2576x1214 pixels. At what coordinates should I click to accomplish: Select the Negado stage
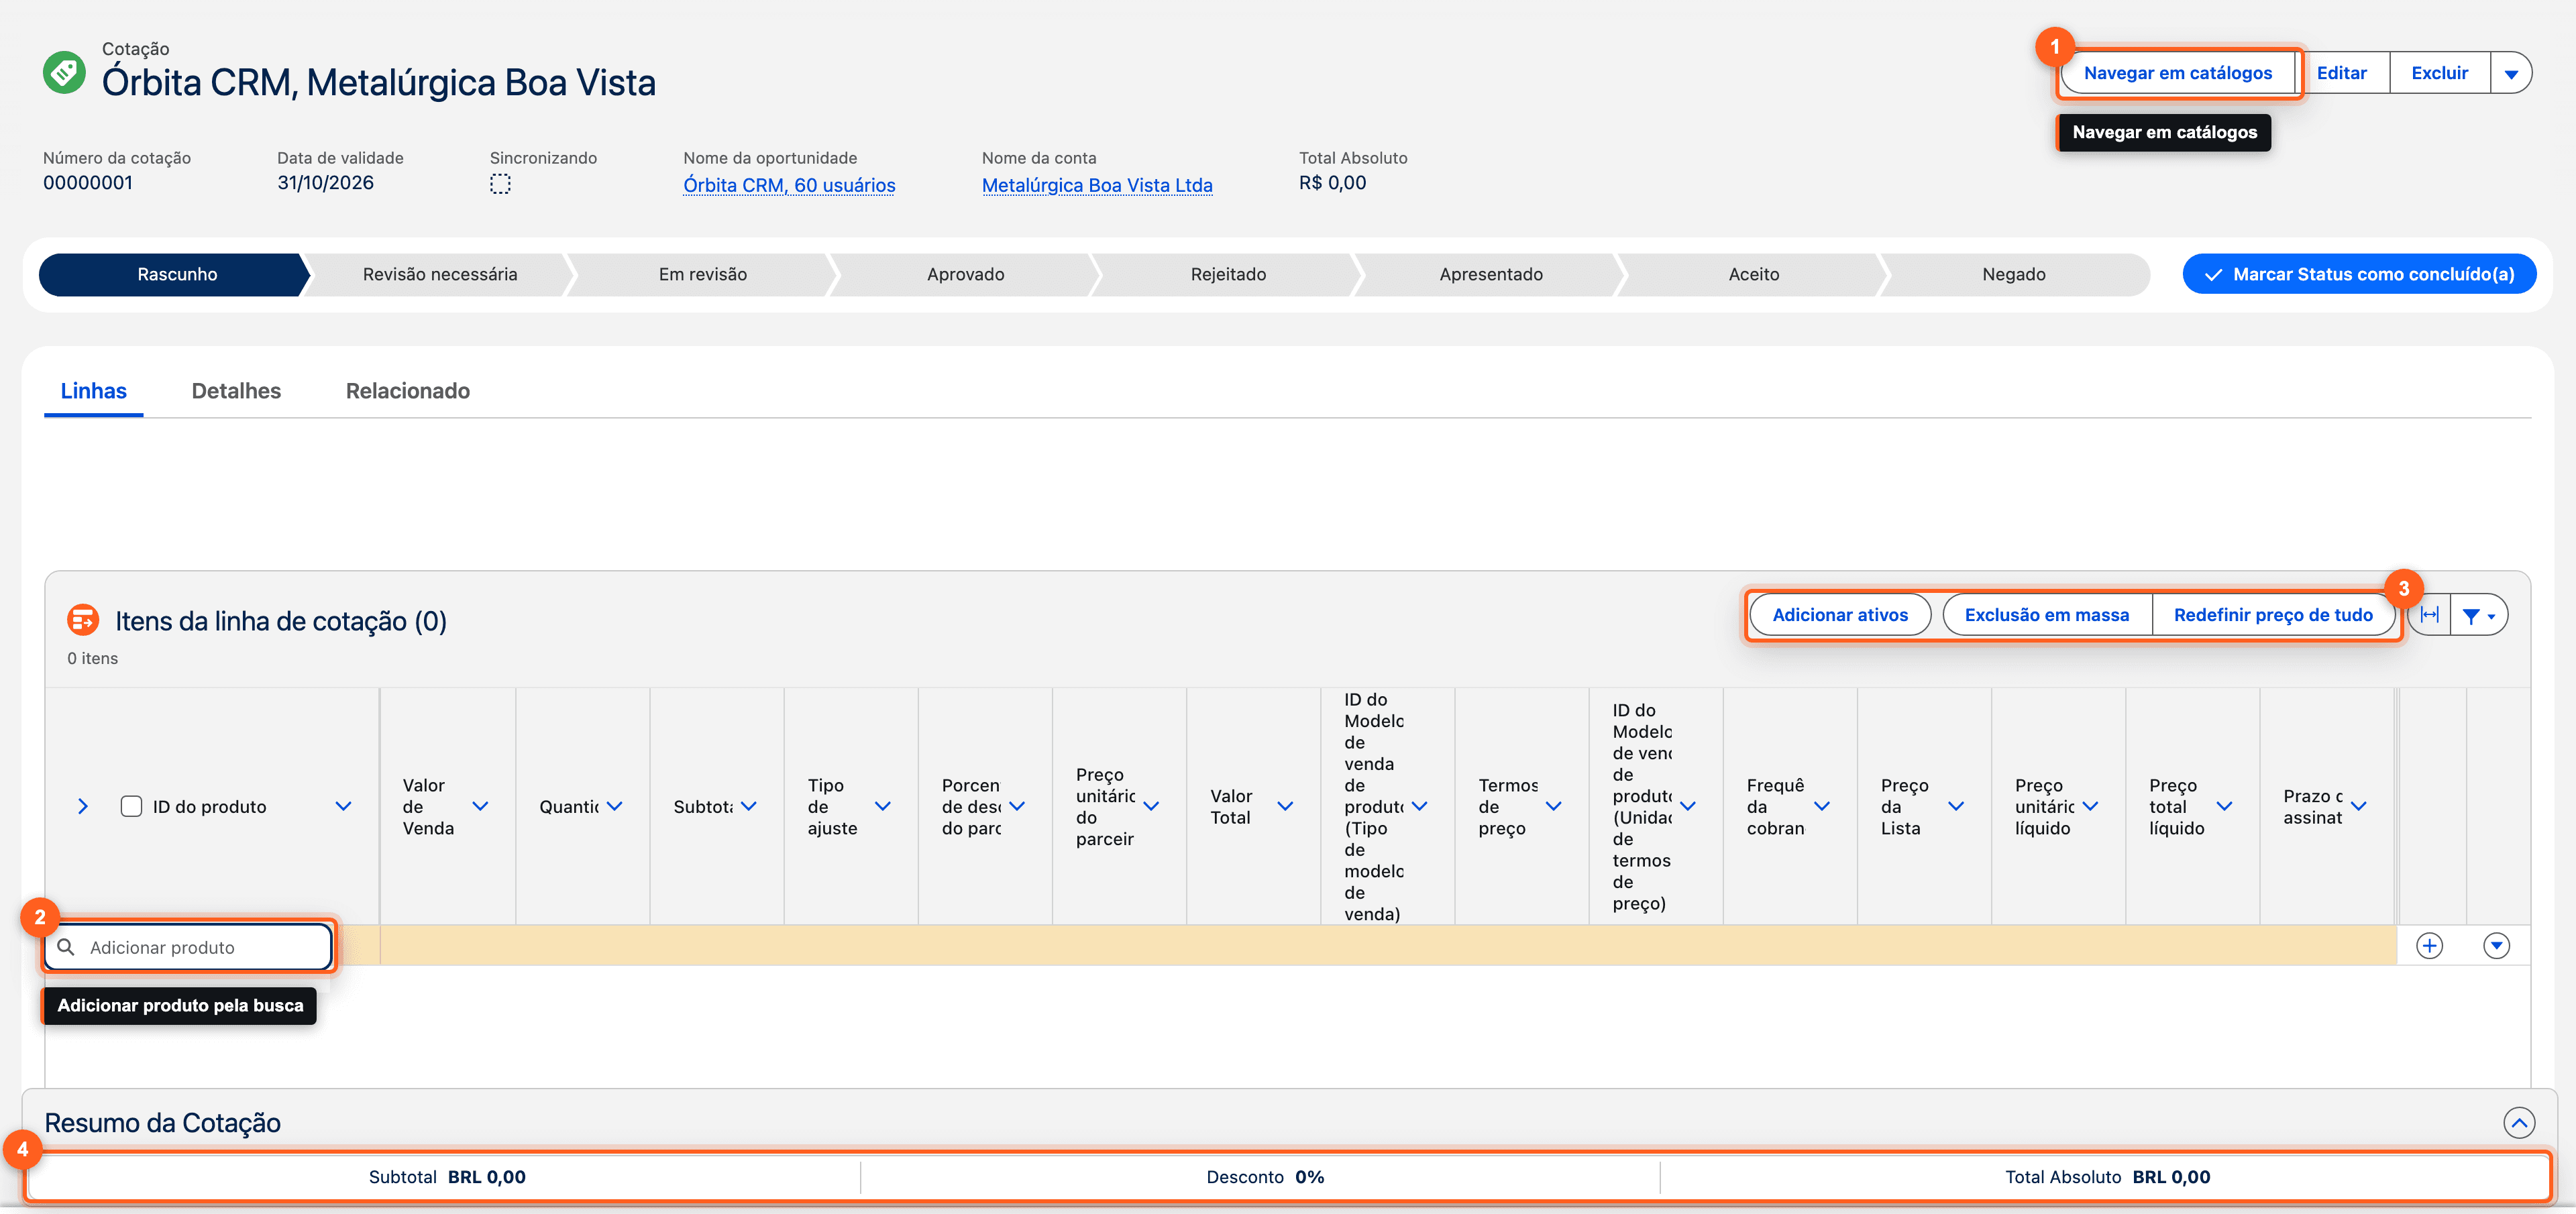tap(2014, 274)
